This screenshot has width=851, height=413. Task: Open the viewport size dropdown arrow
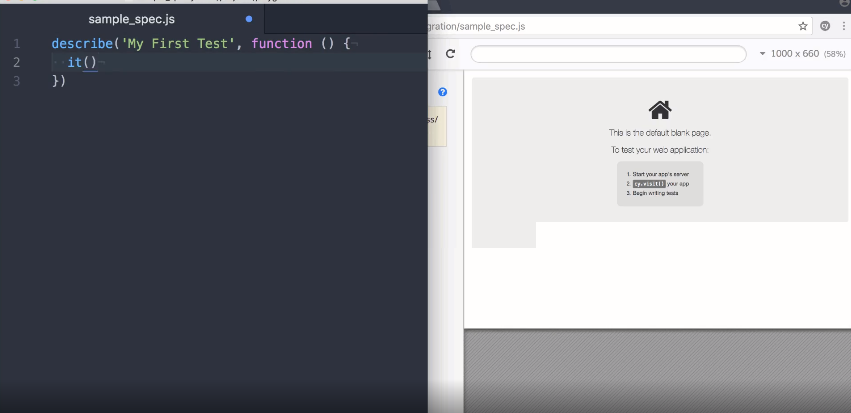point(763,54)
